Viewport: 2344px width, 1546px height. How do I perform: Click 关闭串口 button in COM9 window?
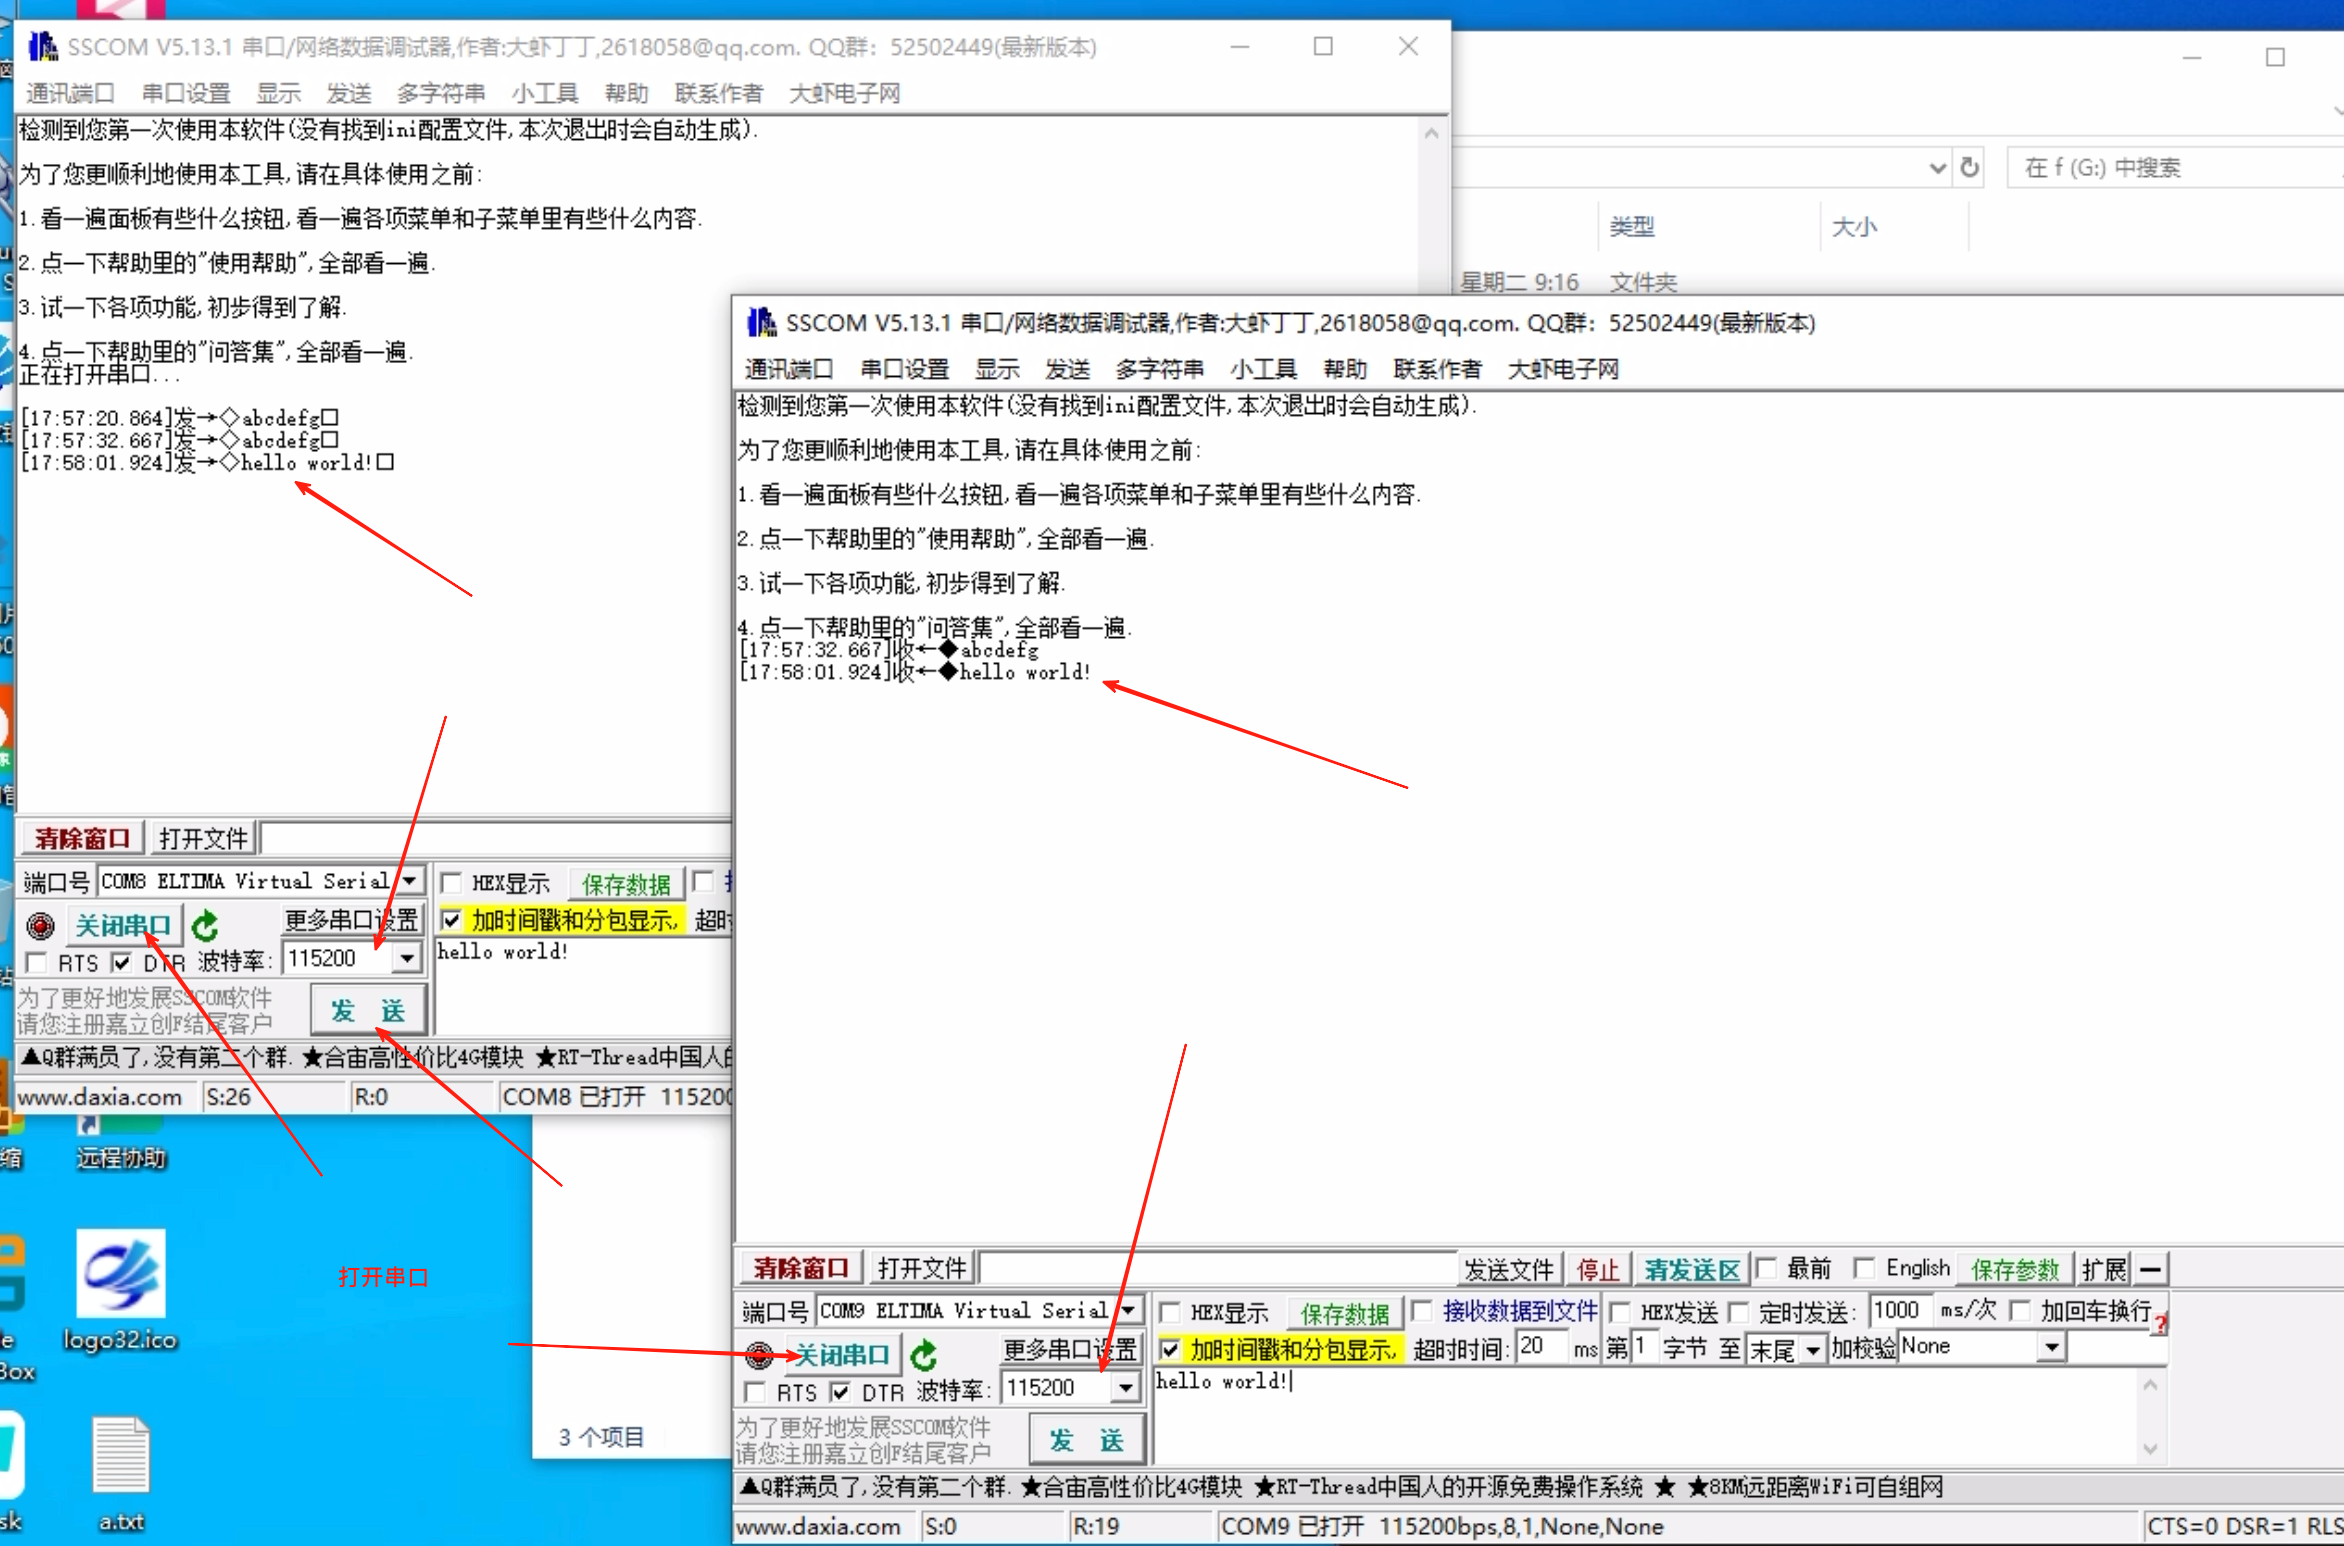(x=842, y=1355)
